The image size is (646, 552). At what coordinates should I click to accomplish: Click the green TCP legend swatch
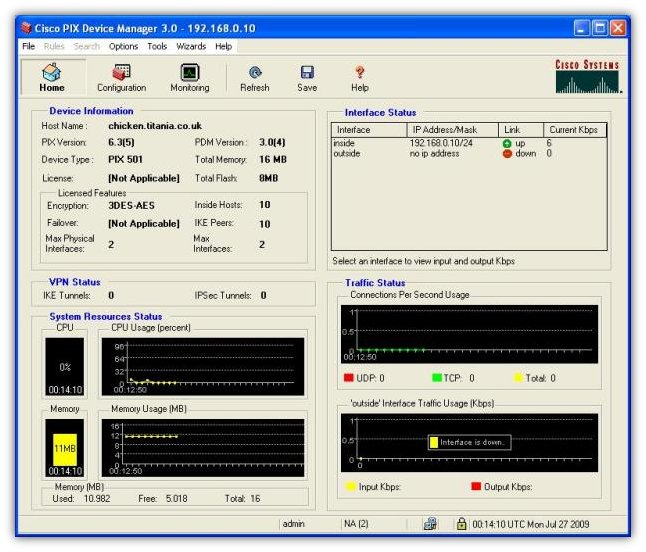click(x=437, y=378)
